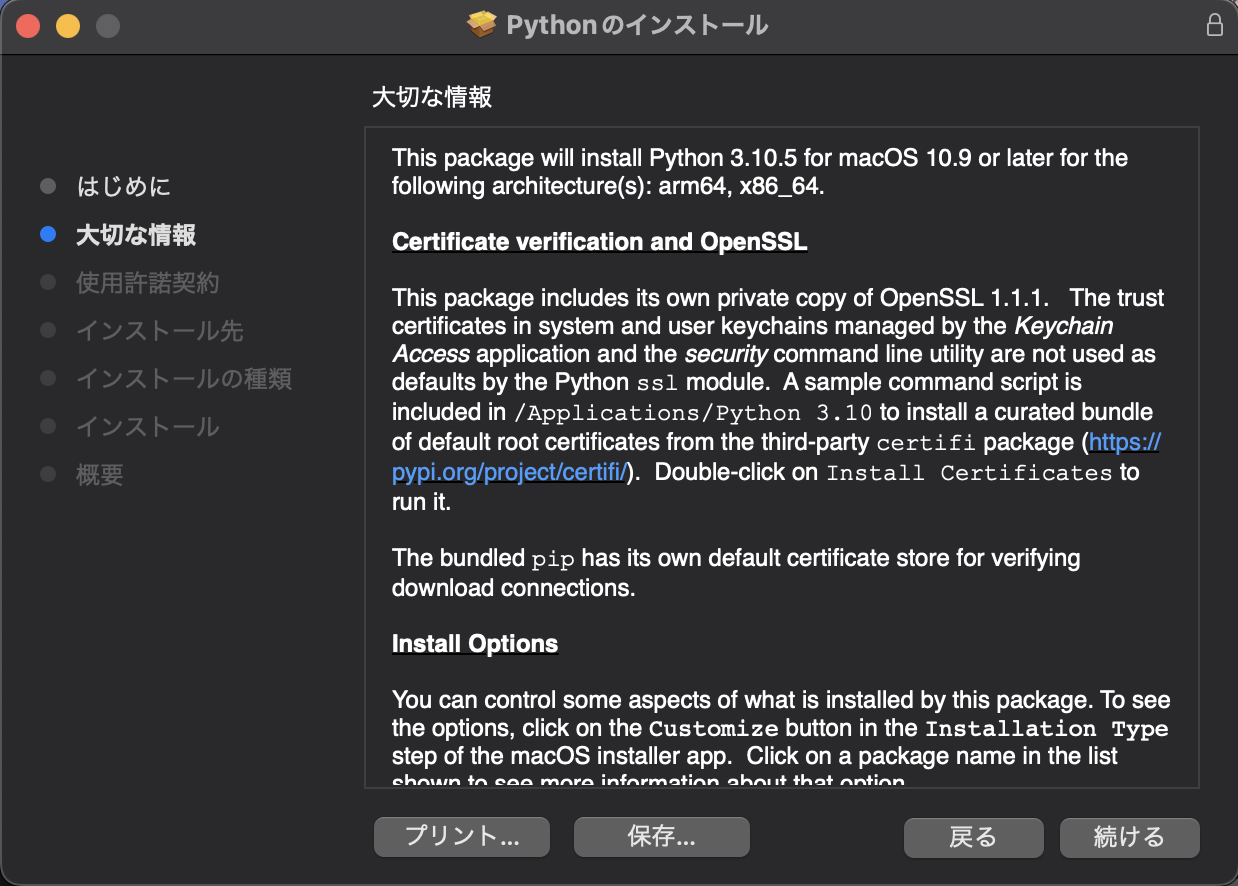Image resolution: width=1238 pixels, height=886 pixels.
Task: Click the yellow minimize window button
Action: coord(67,26)
